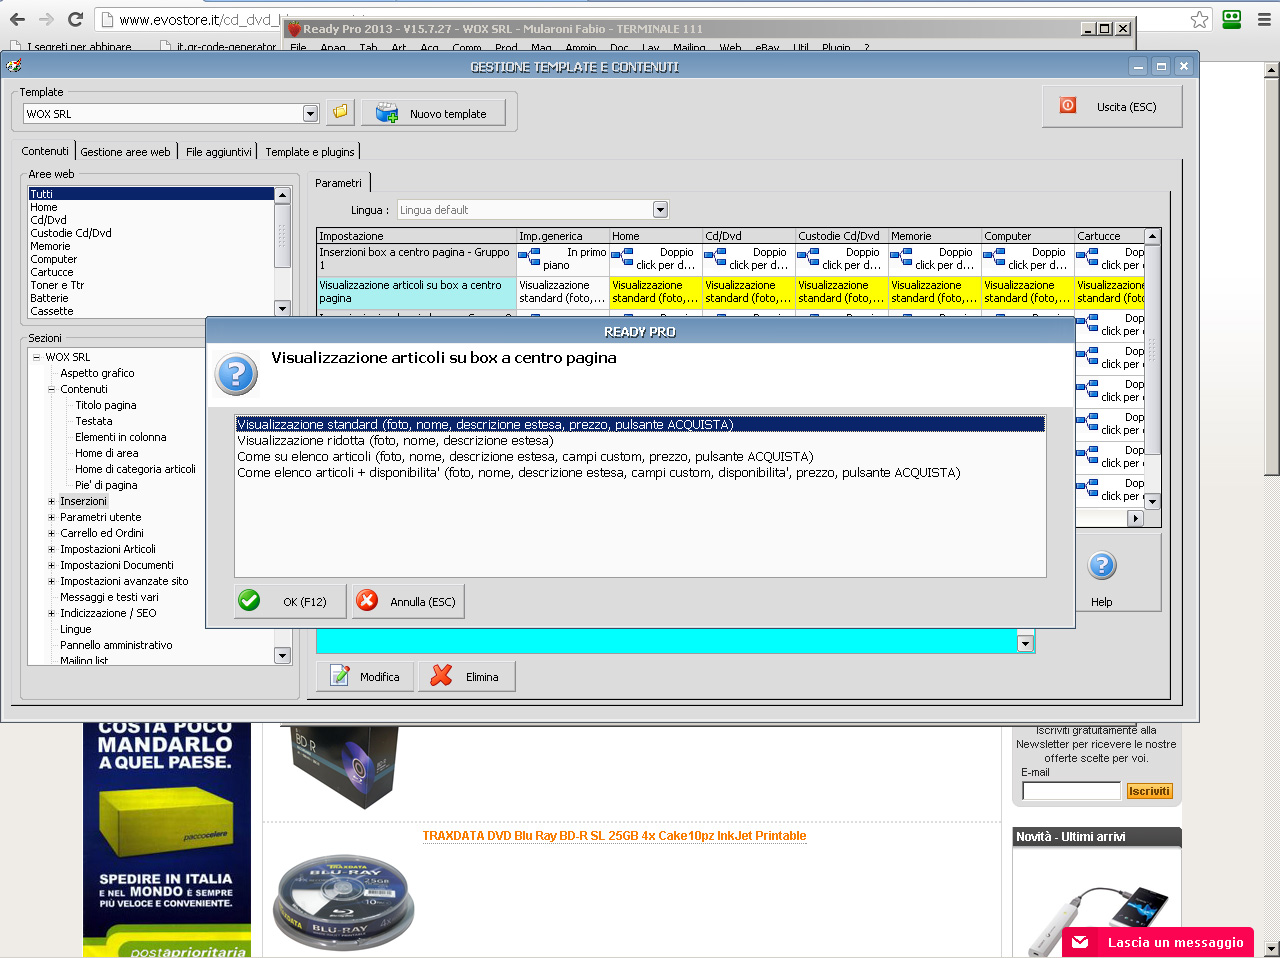Image resolution: width=1280 pixels, height=958 pixels.
Task: Select Titolo pagina in Sezioni tree
Action: (x=106, y=405)
